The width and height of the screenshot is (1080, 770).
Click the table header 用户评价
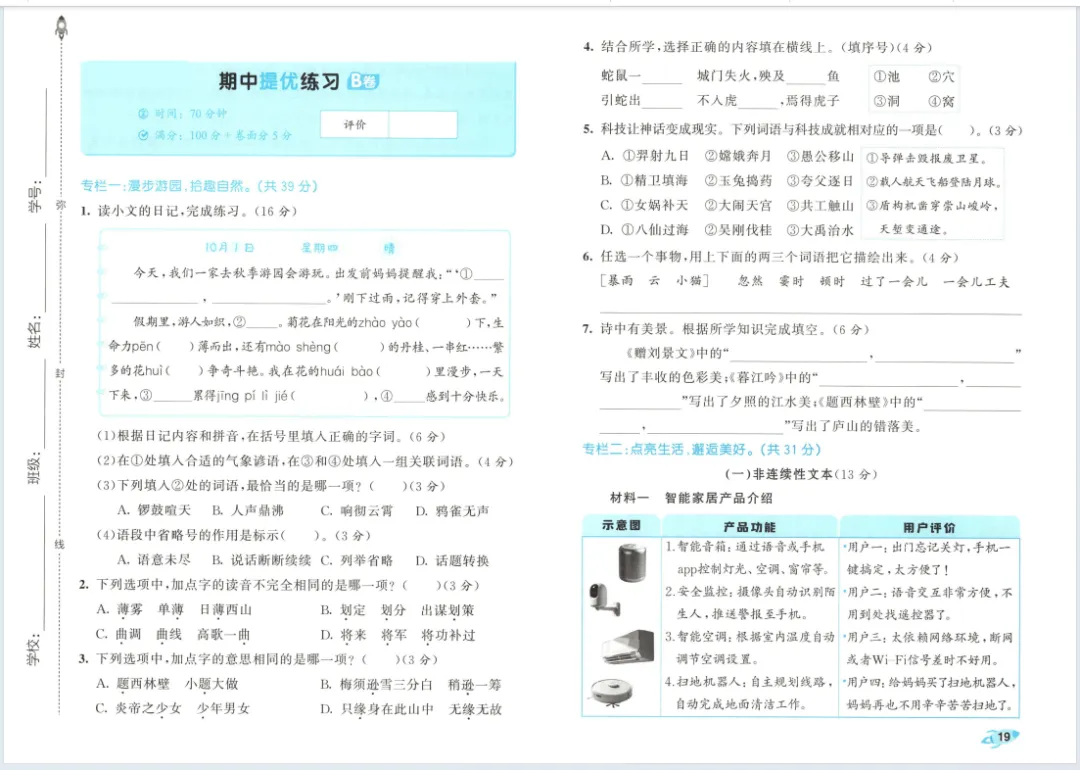[929, 528]
